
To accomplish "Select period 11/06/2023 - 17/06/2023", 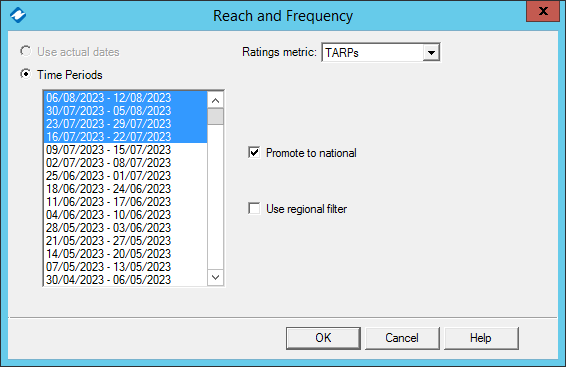I will pyautogui.click(x=126, y=202).
